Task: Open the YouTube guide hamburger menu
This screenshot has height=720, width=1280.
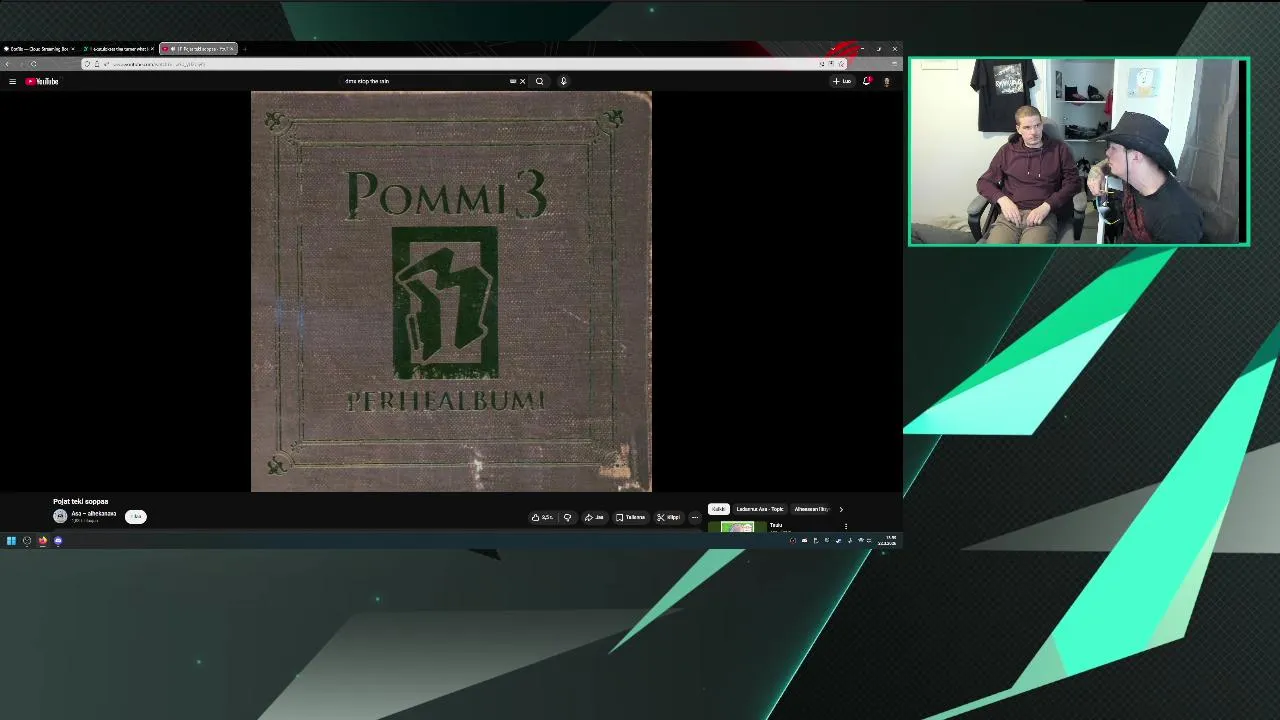Action: pyautogui.click(x=12, y=81)
